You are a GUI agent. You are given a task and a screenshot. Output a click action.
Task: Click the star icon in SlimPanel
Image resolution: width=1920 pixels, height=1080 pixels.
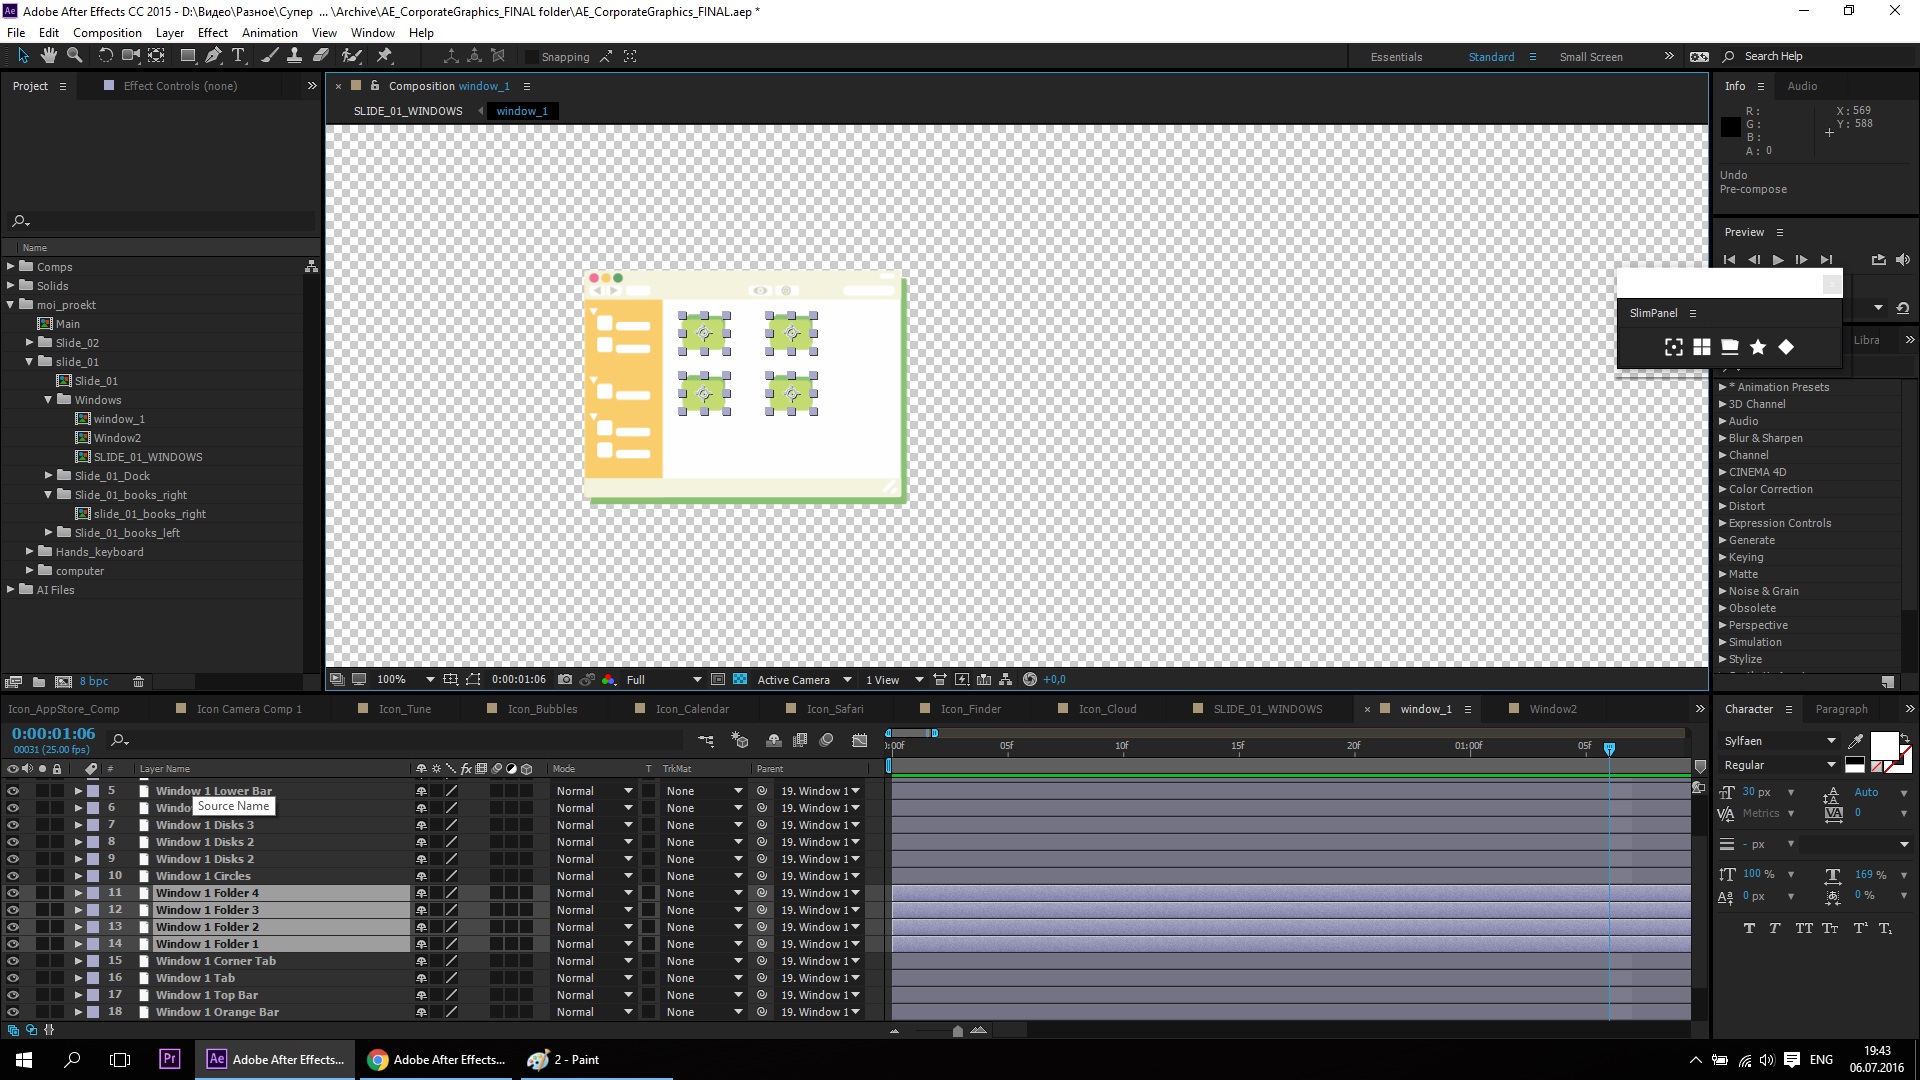[1757, 347]
